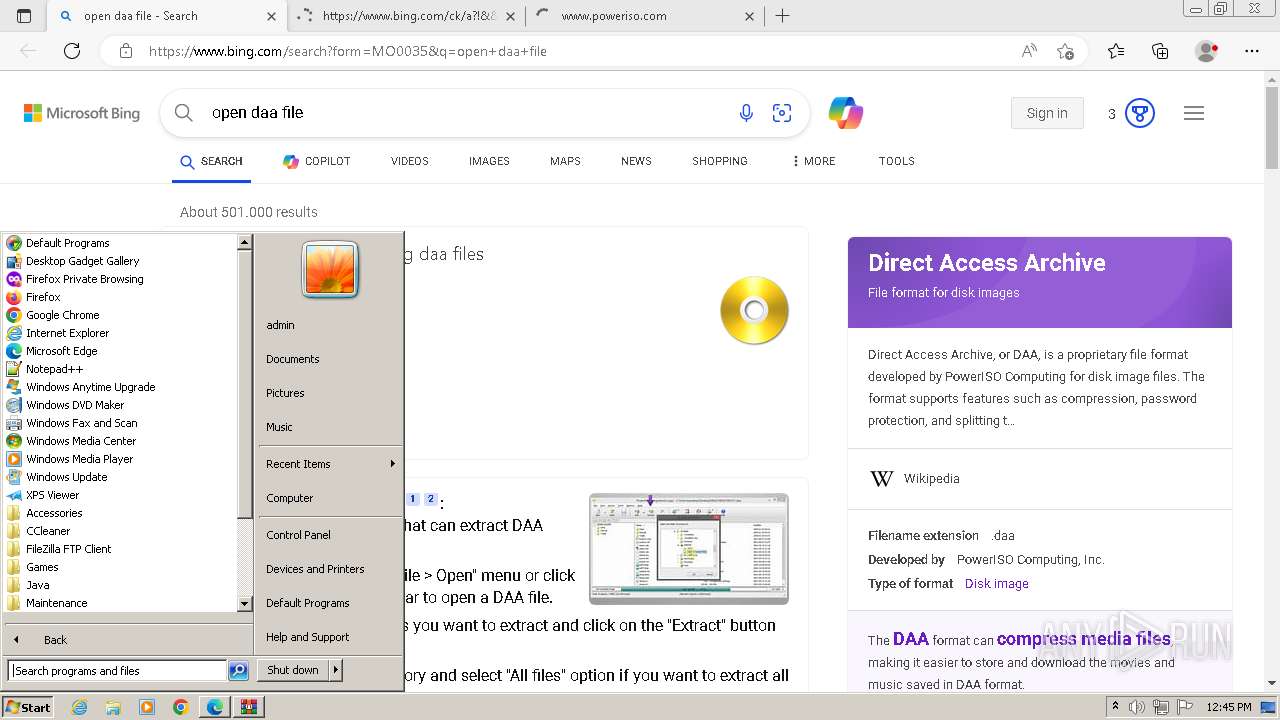Click the Windows Start button
This screenshot has width=1280, height=720.
click(28, 707)
